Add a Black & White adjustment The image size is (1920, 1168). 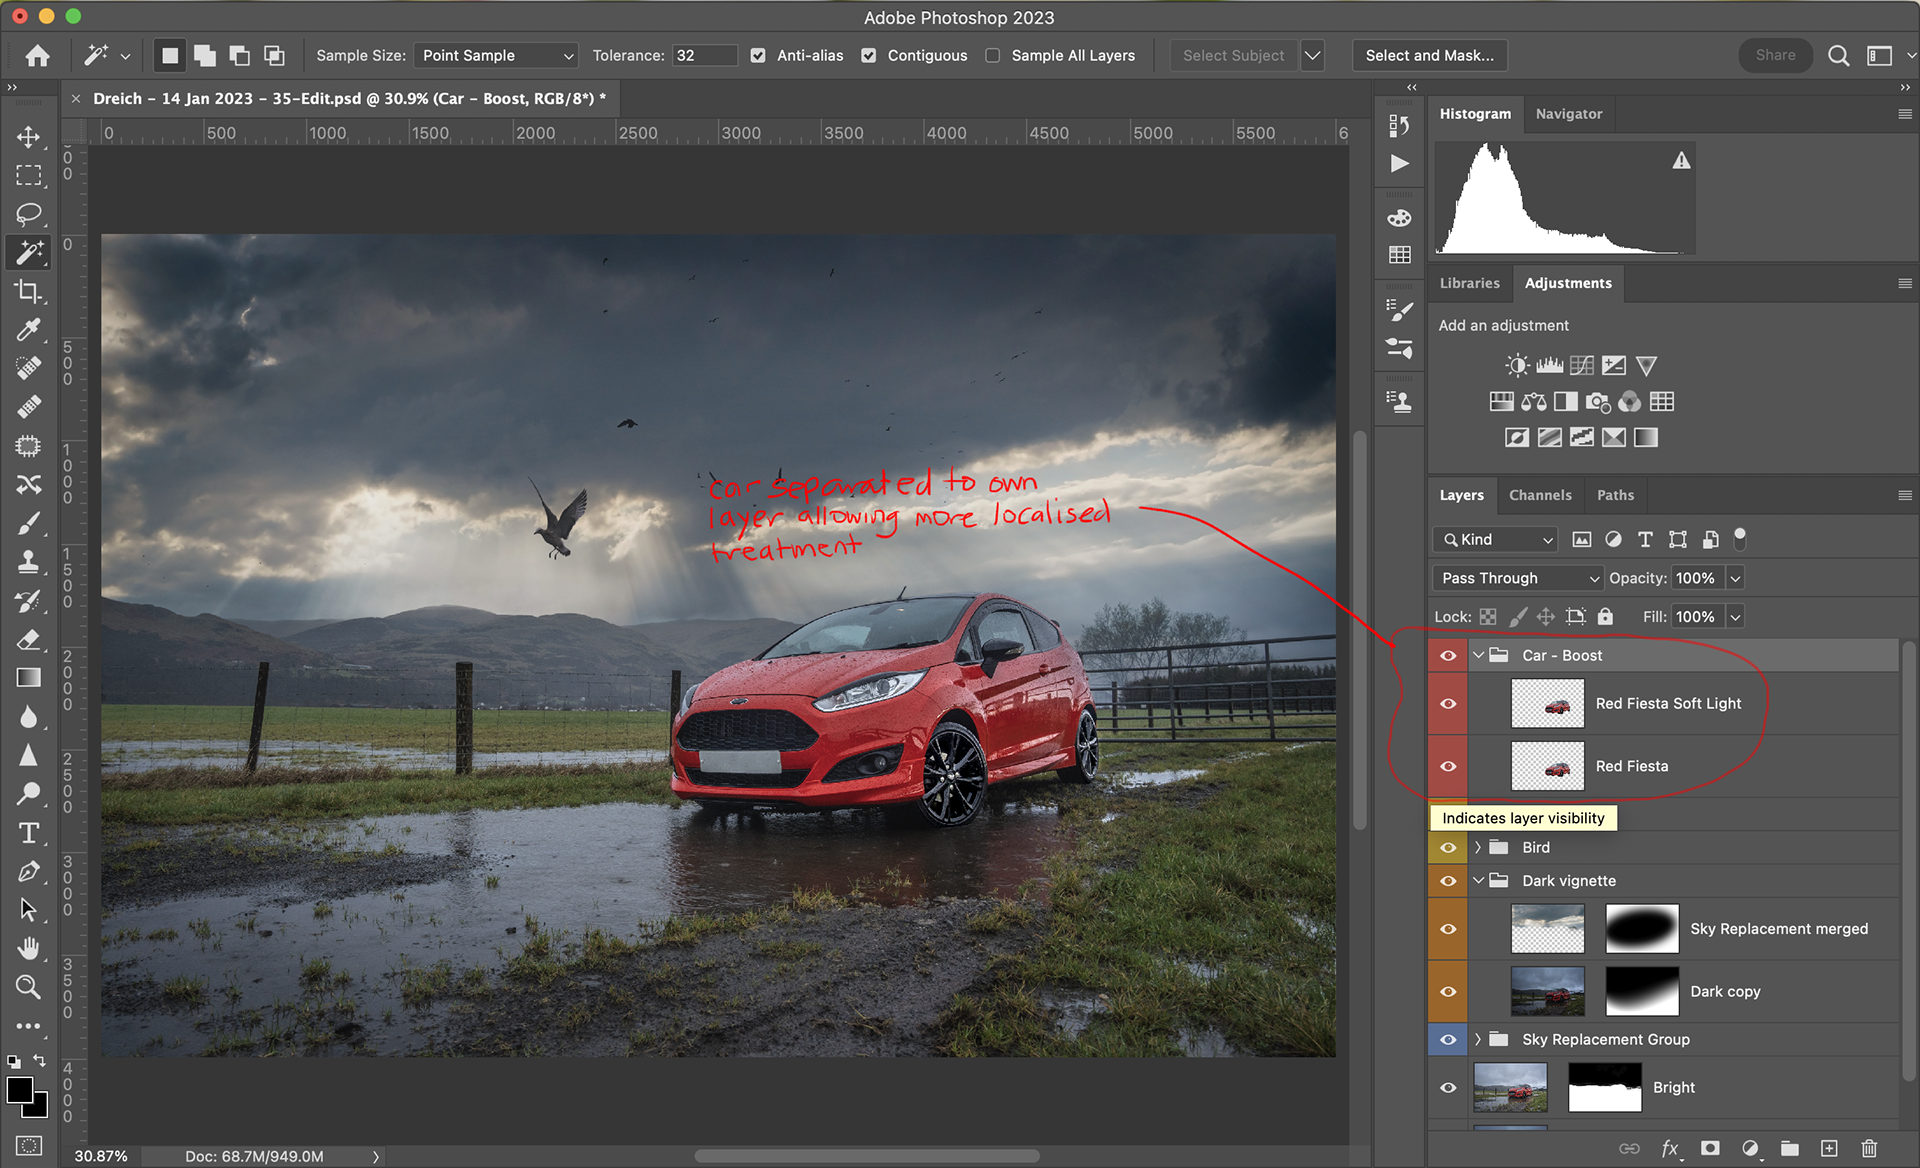[x=1566, y=402]
